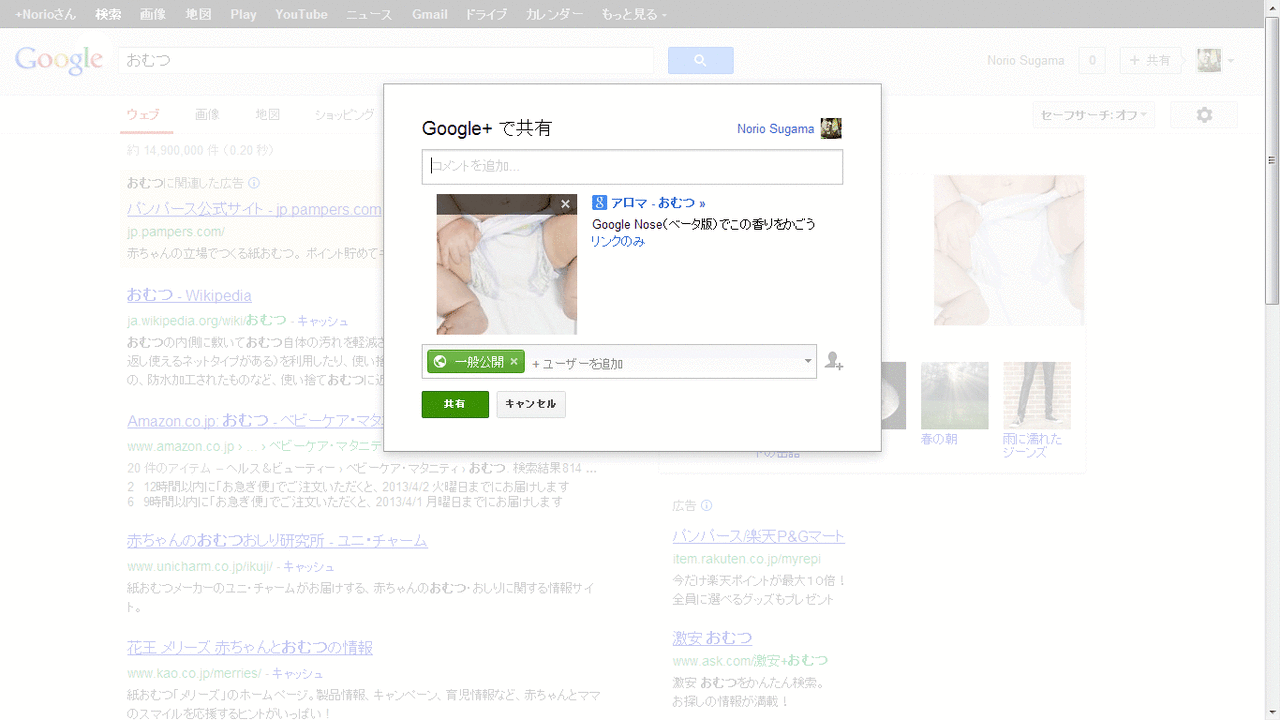The height and width of the screenshot is (720, 1280).
Task: Remove the 一般公開 circle chip
Action: pos(514,362)
